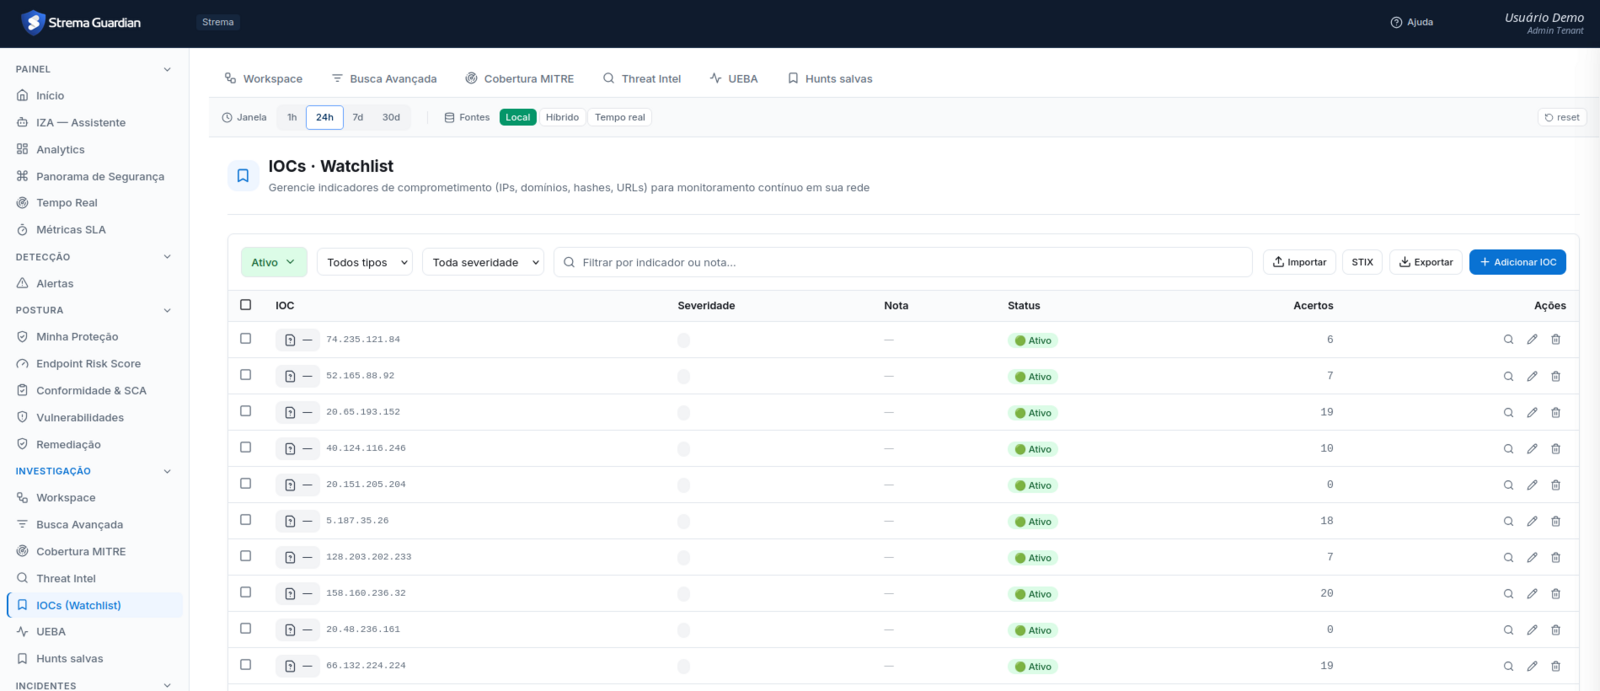Switch to the UEBA top tab

click(x=734, y=79)
